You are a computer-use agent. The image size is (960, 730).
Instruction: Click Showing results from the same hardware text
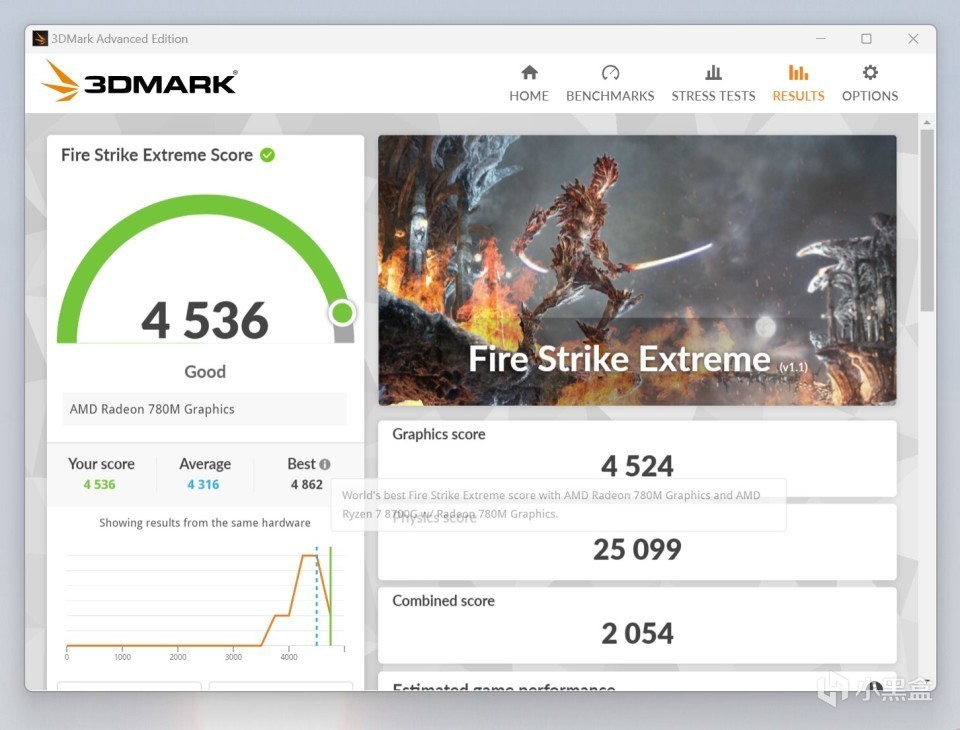[x=204, y=522]
